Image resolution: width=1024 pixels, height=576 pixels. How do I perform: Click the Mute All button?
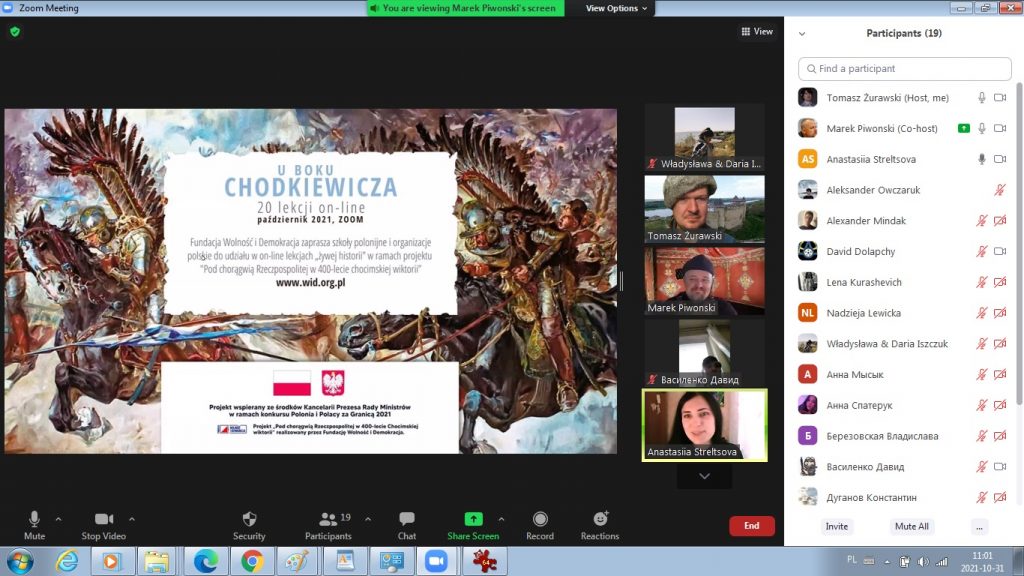click(911, 526)
